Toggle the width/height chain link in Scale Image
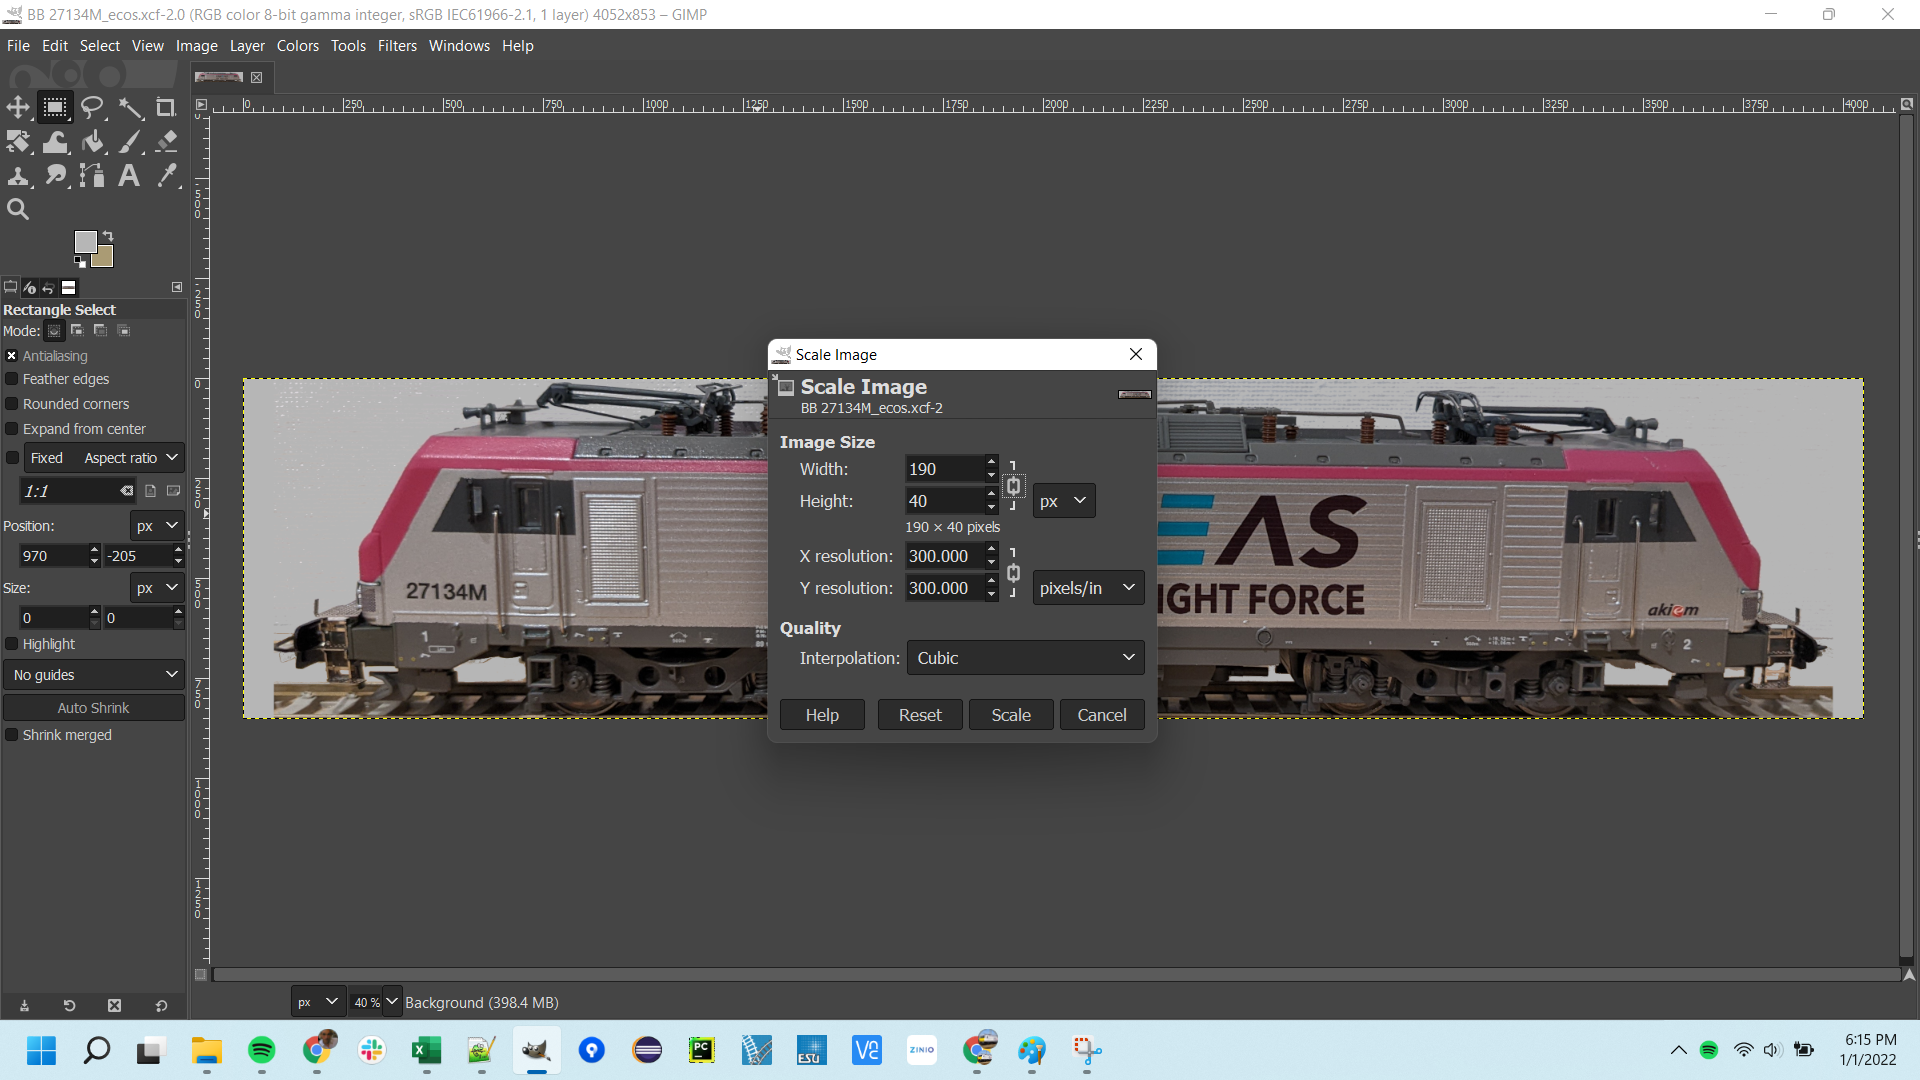1920x1080 pixels. coord(1013,486)
